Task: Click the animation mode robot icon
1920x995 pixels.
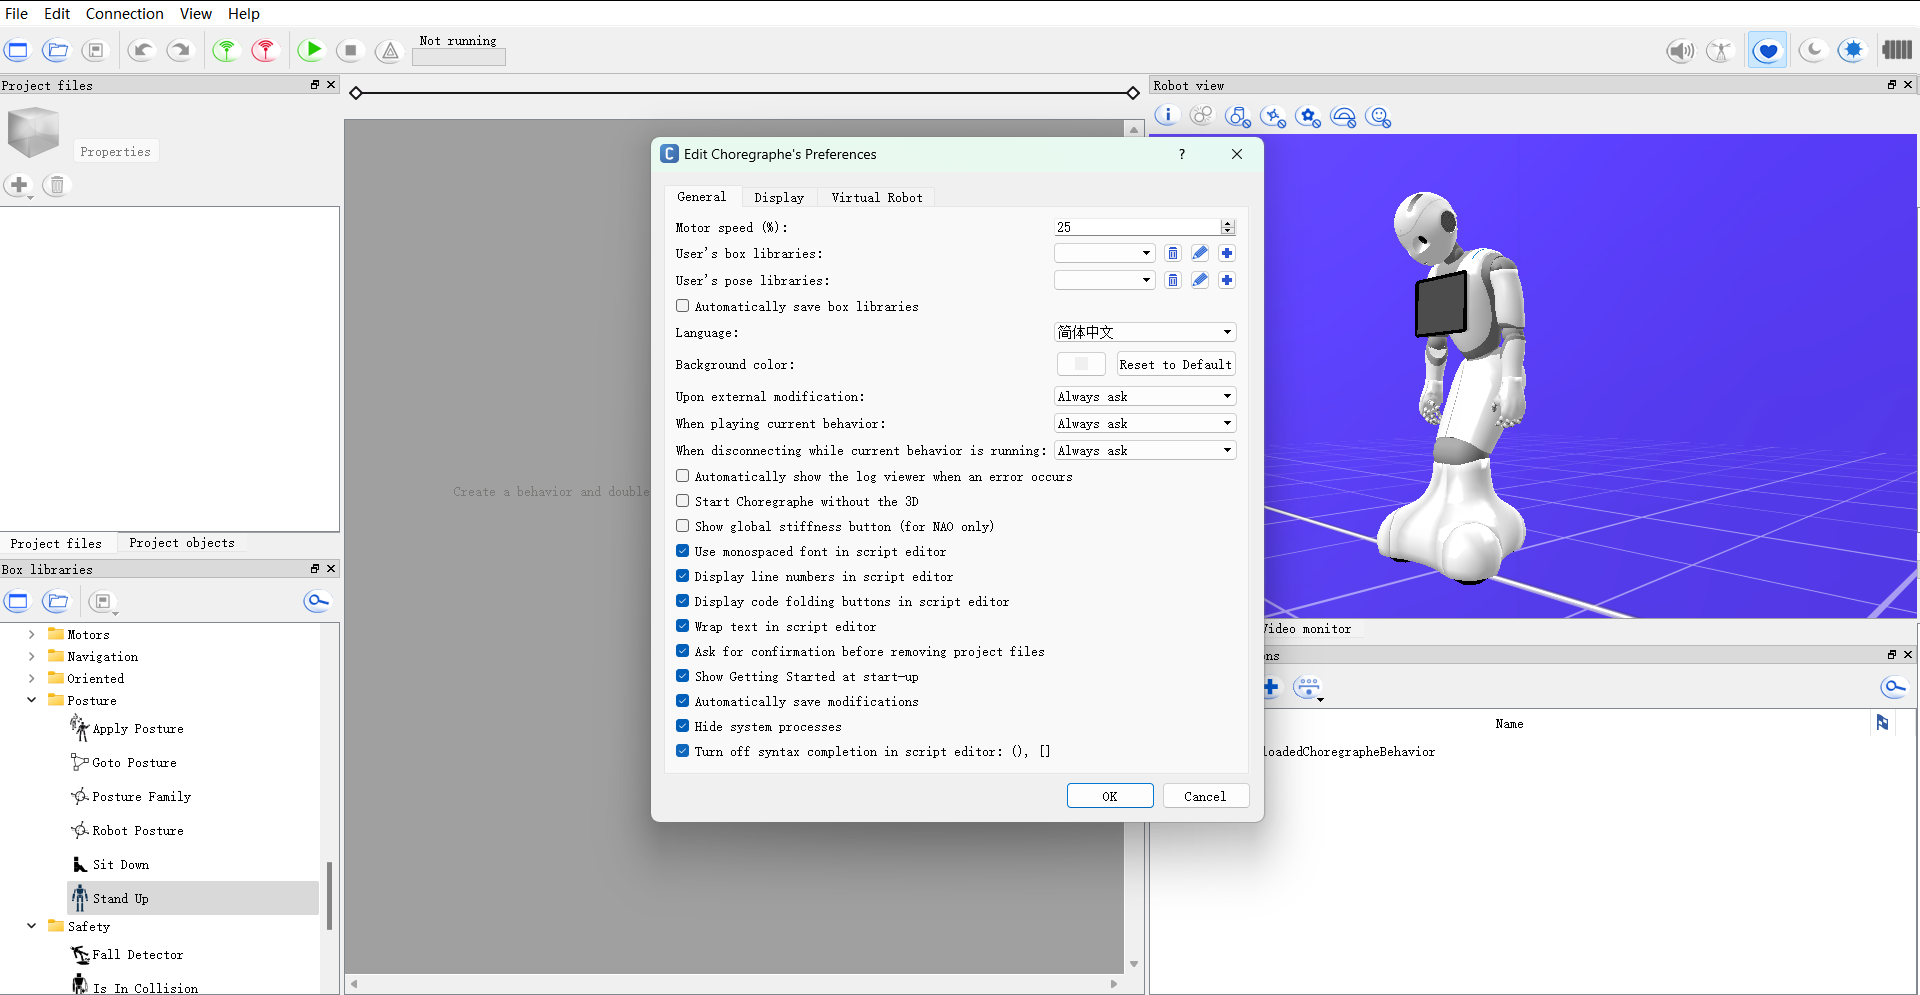Action: coord(1720,50)
